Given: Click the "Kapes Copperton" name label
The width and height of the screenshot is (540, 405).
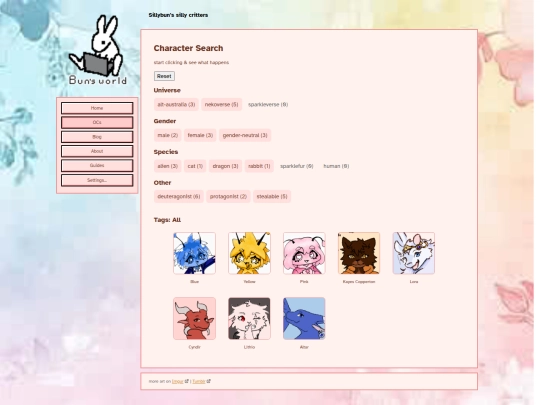Looking at the screenshot, I should [x=359, y=282].
